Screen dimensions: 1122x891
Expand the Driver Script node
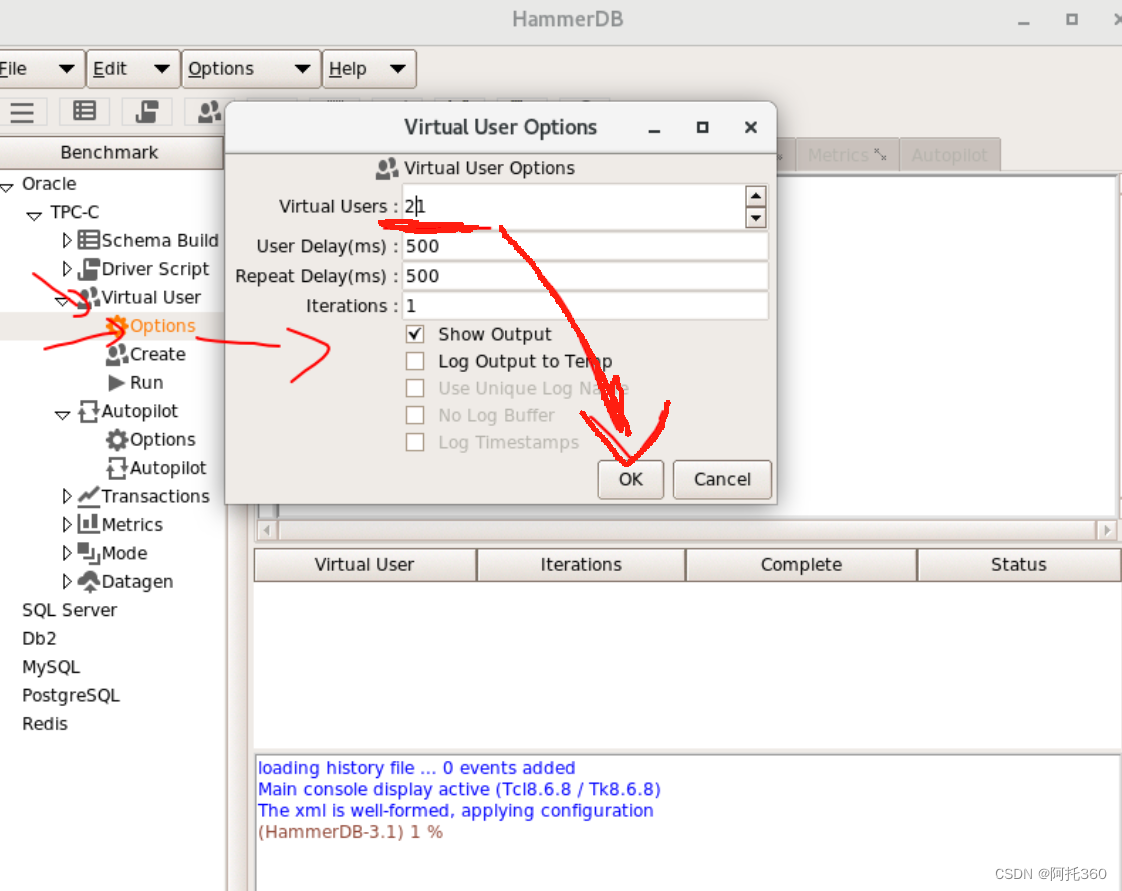(67, 268)
